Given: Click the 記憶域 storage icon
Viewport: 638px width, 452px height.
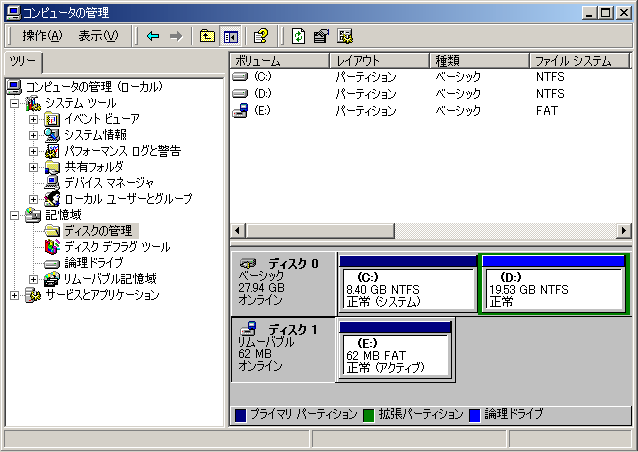Looking at the screenshot, I should (33, 215).
